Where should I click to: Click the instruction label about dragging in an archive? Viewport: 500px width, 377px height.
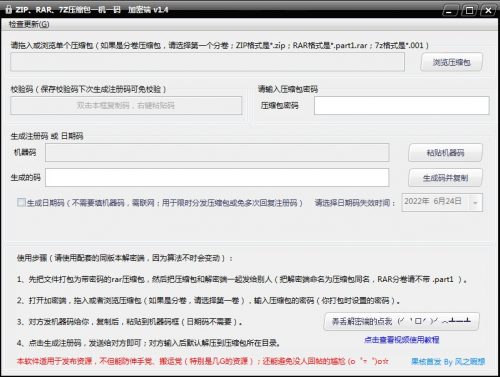220,45
